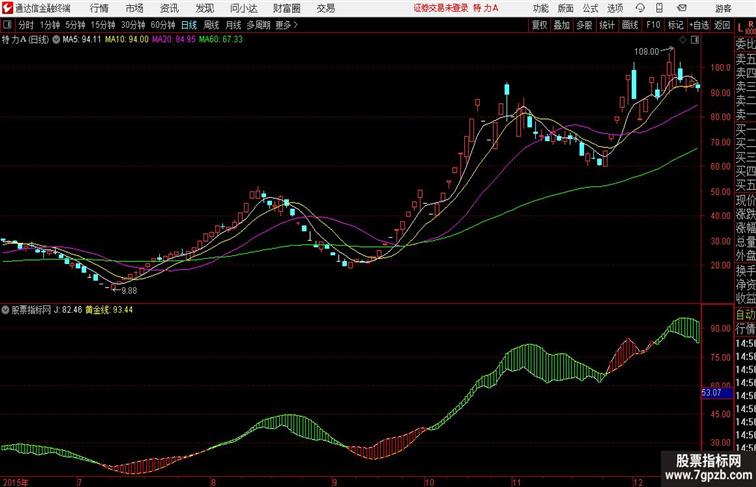Click the 游客 guest account label

[x=723, y=8]
